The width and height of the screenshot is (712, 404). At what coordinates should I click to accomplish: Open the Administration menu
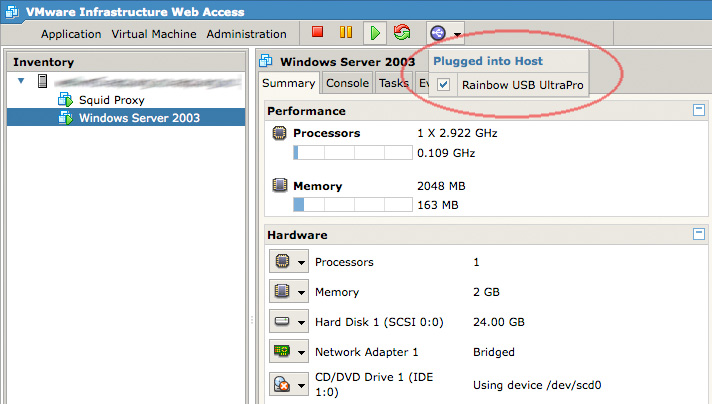(x=247, y=34)
